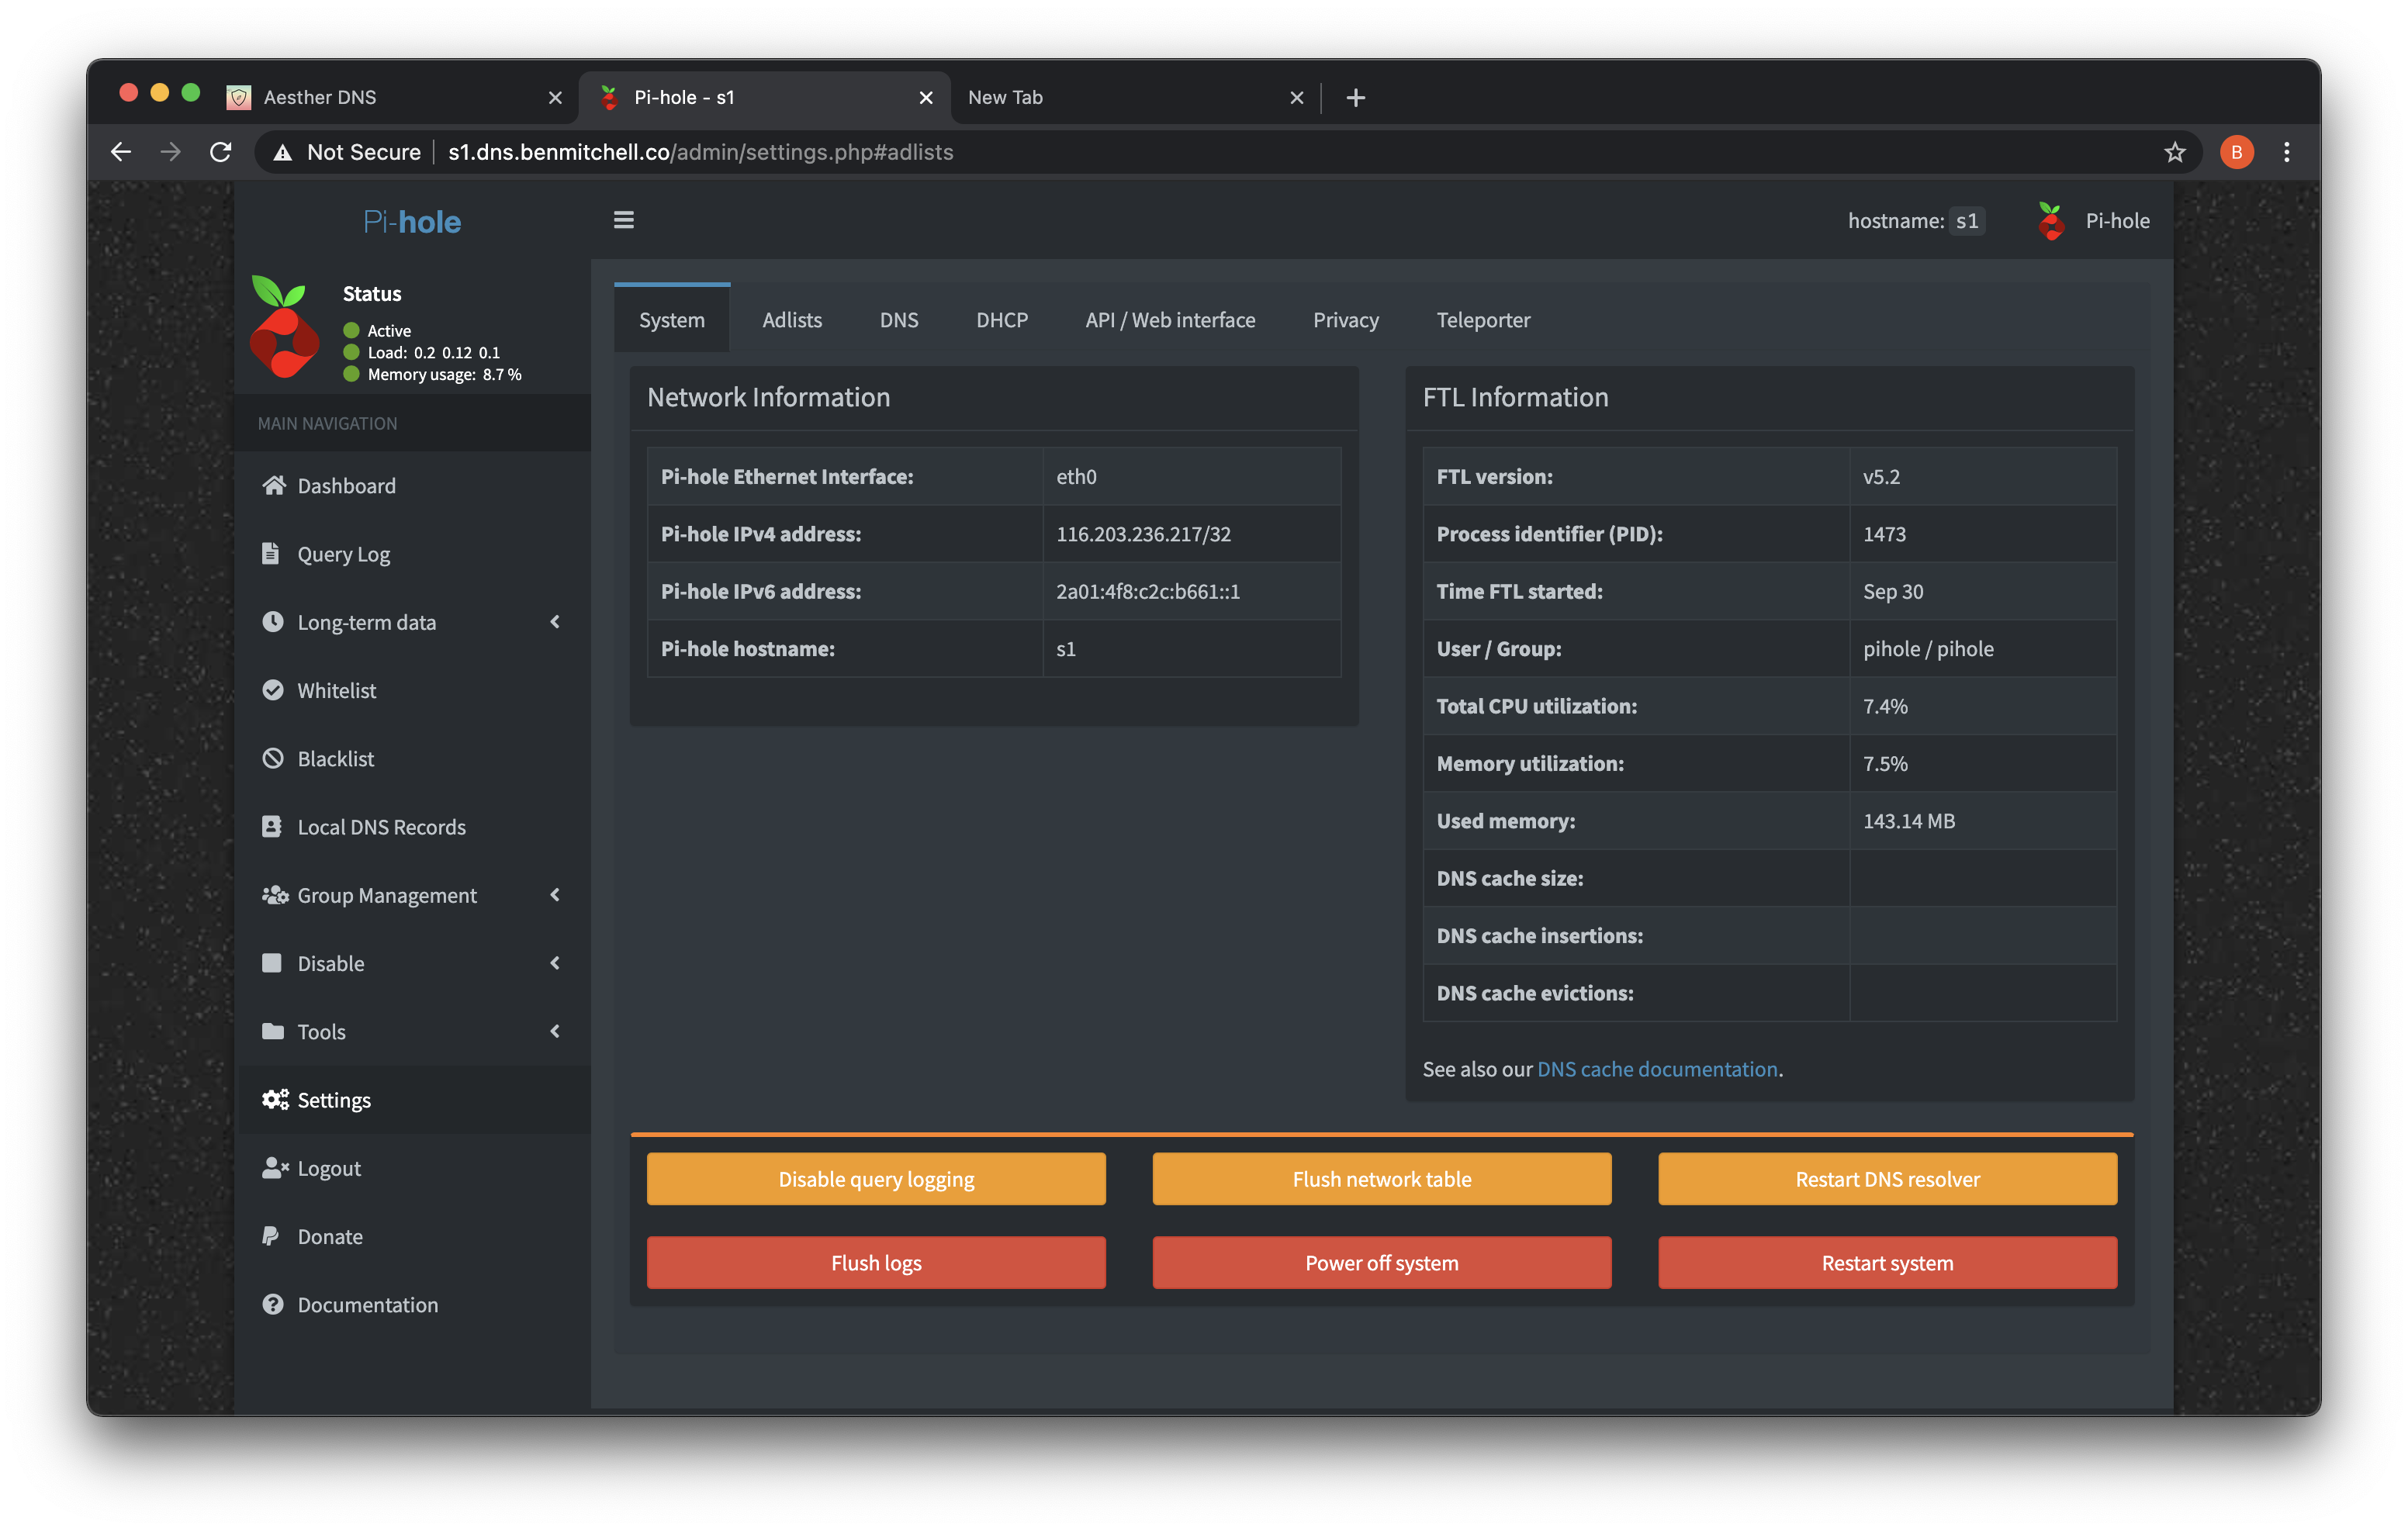Image resolution: width=2408 pixels, height=1531 pixels.
Task: Click the Time FTL started value Sep 30
Action: point(1893,590)
